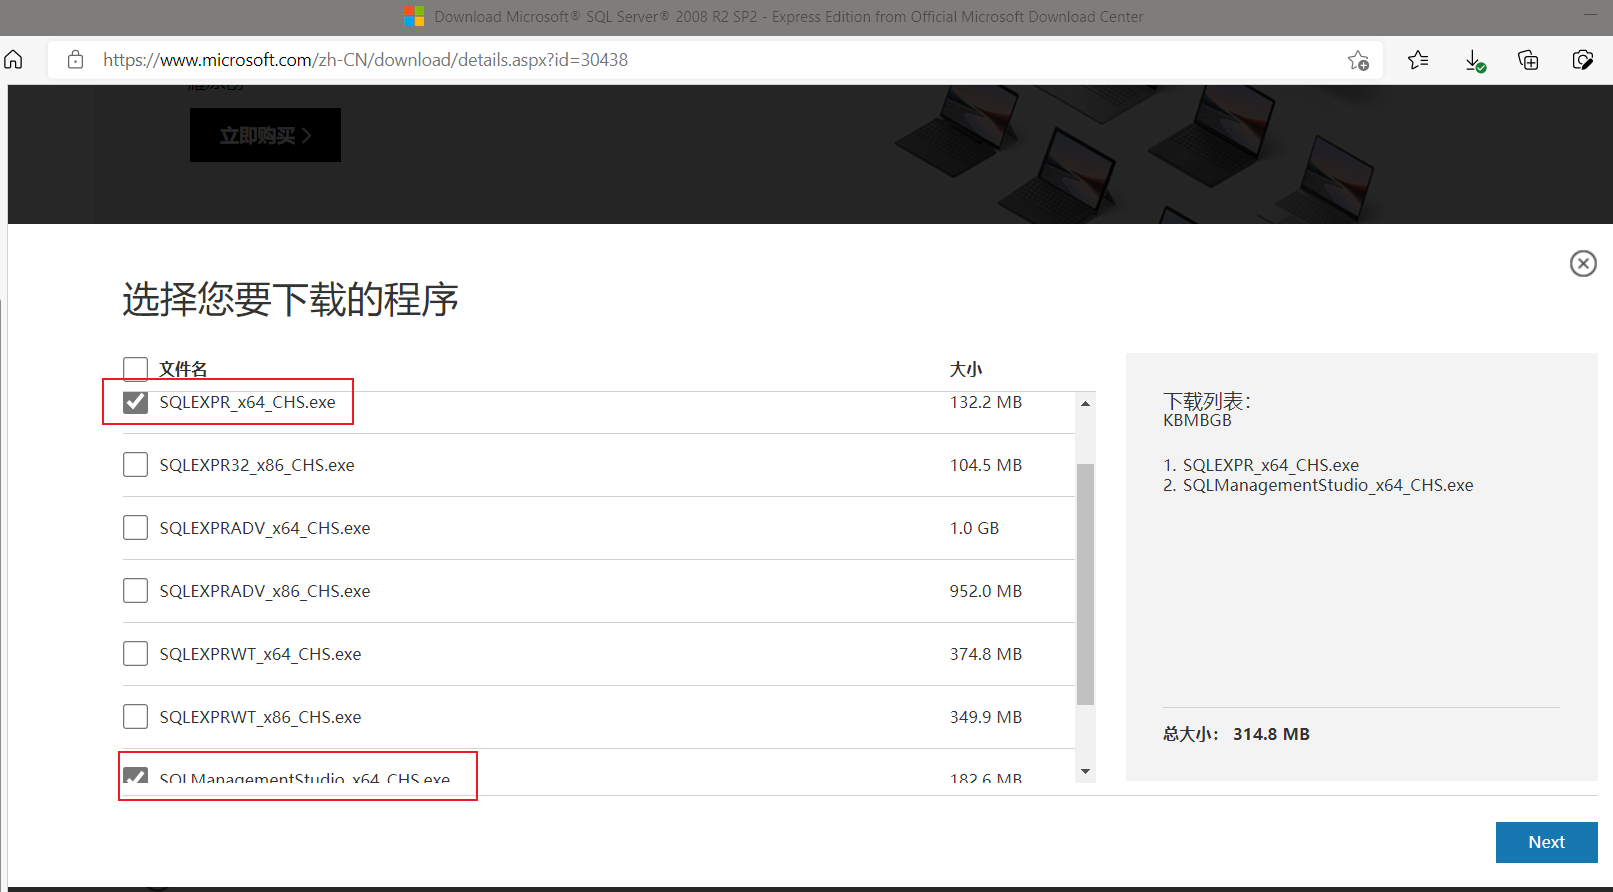
Task: Open the favorites list
Action: [x=1418, y=60]
